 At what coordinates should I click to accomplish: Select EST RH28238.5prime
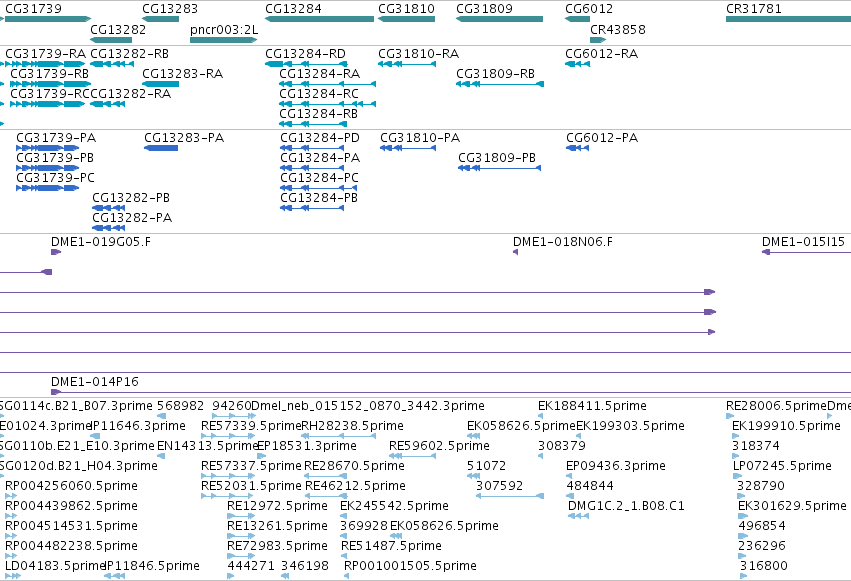[x=338, y=436]
